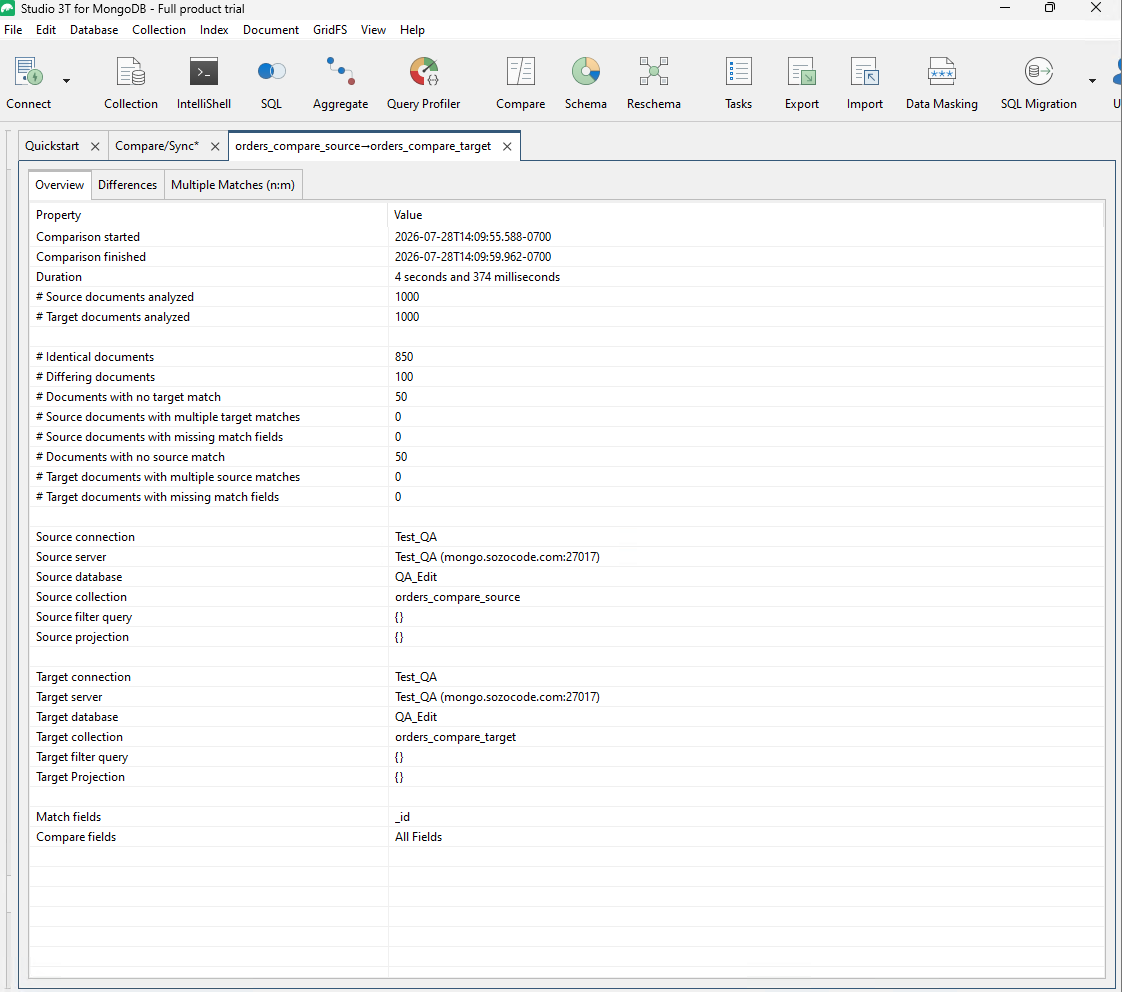Open the File menu

[13, 30]
